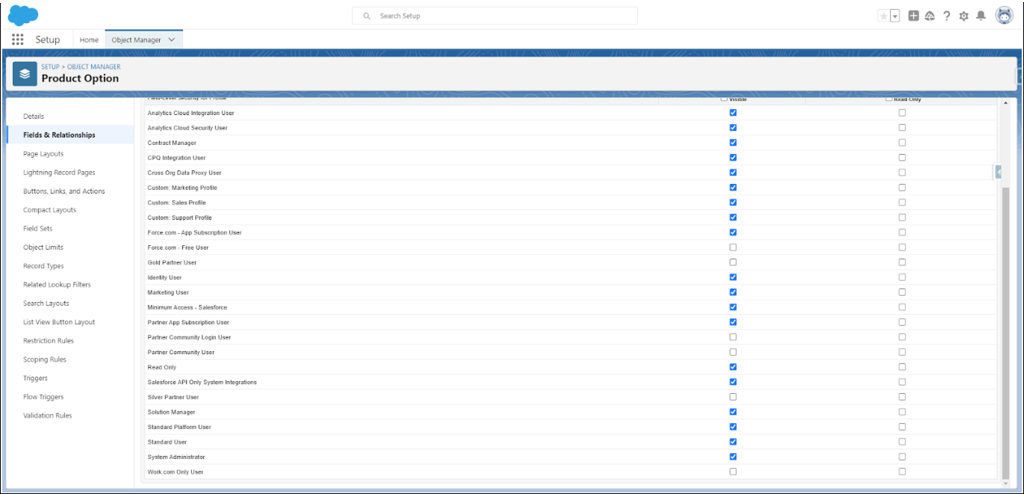The height and width of the screenshot is (494, 1024).
Task: Check Read-Only for Custom: Sales Profile
Action: (x=902, y=202)
